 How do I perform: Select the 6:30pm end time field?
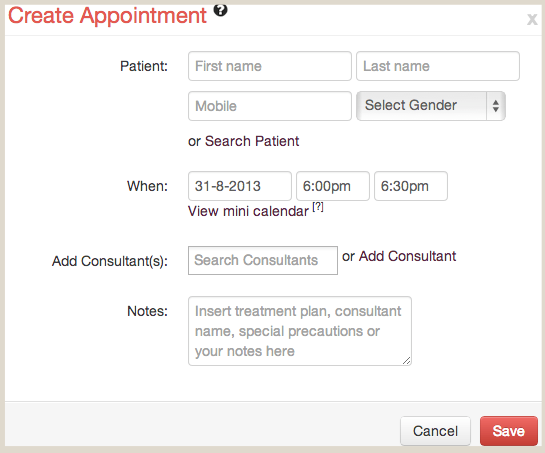click(x=411, y=186)
